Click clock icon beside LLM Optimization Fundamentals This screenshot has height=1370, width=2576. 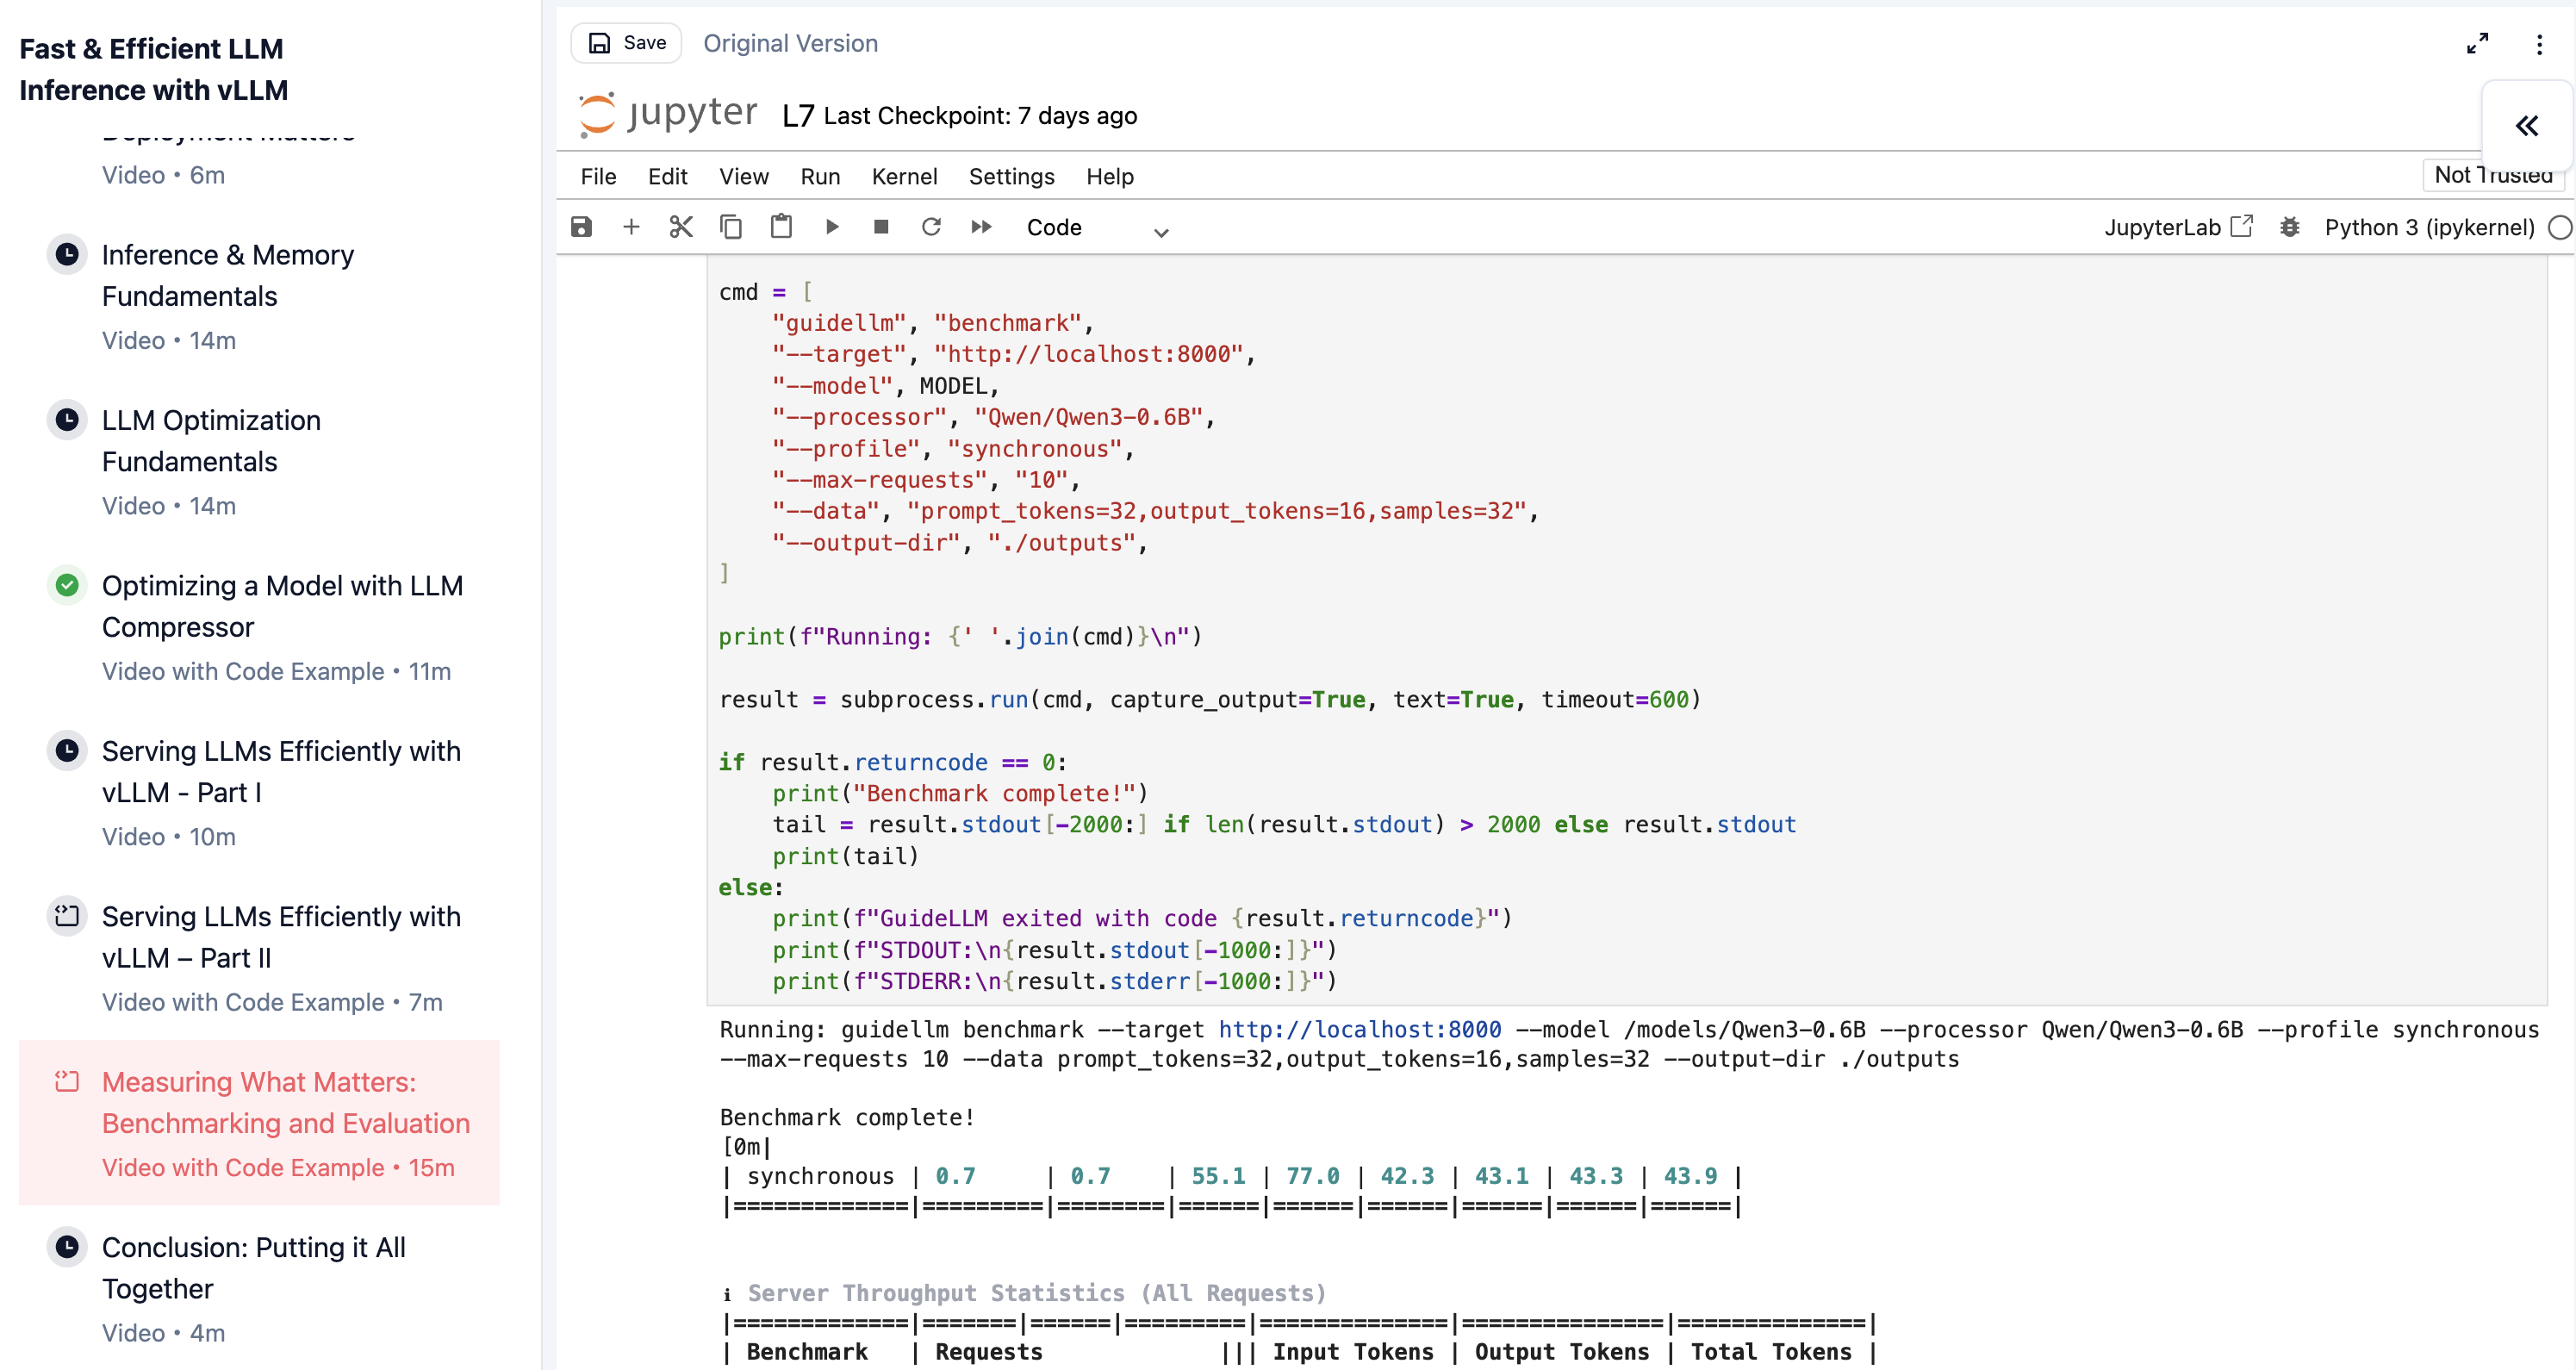click(x=67, y=419)
